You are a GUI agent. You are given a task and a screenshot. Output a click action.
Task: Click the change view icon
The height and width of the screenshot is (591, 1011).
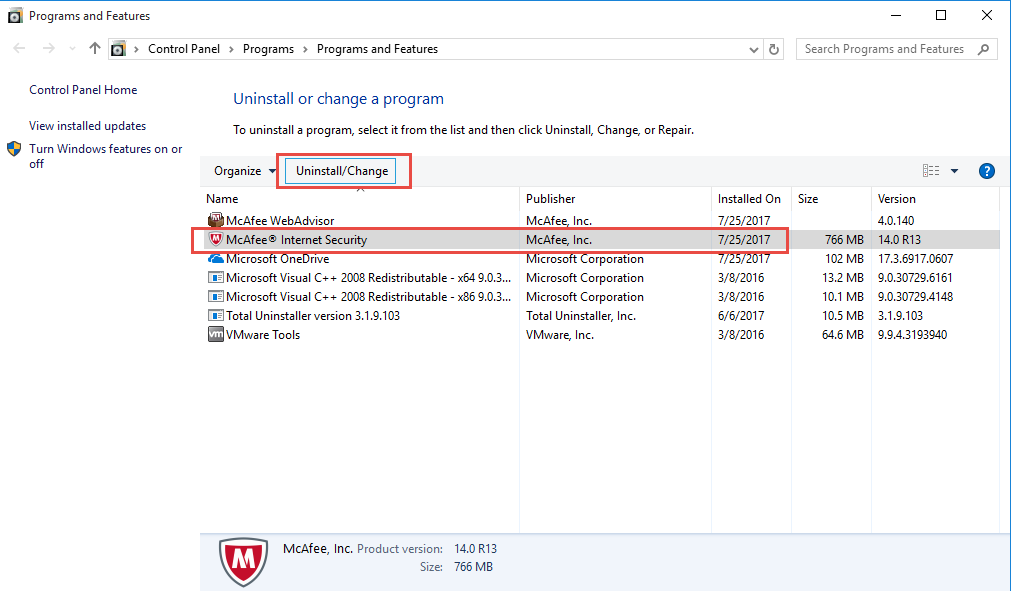pyautogui.click(x=931, y=171)
